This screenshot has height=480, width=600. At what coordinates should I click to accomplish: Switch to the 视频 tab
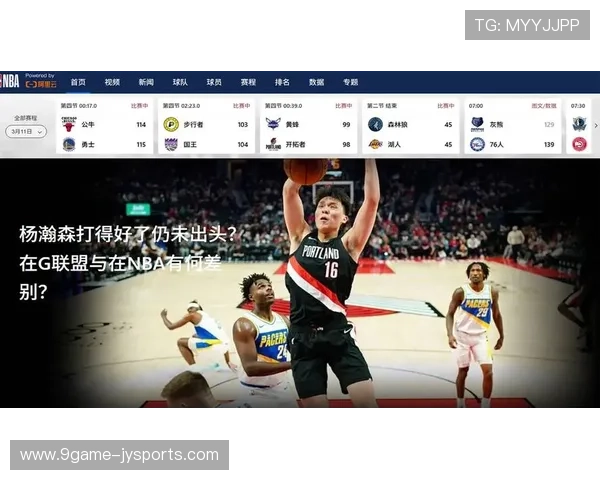tap(112, 82)
